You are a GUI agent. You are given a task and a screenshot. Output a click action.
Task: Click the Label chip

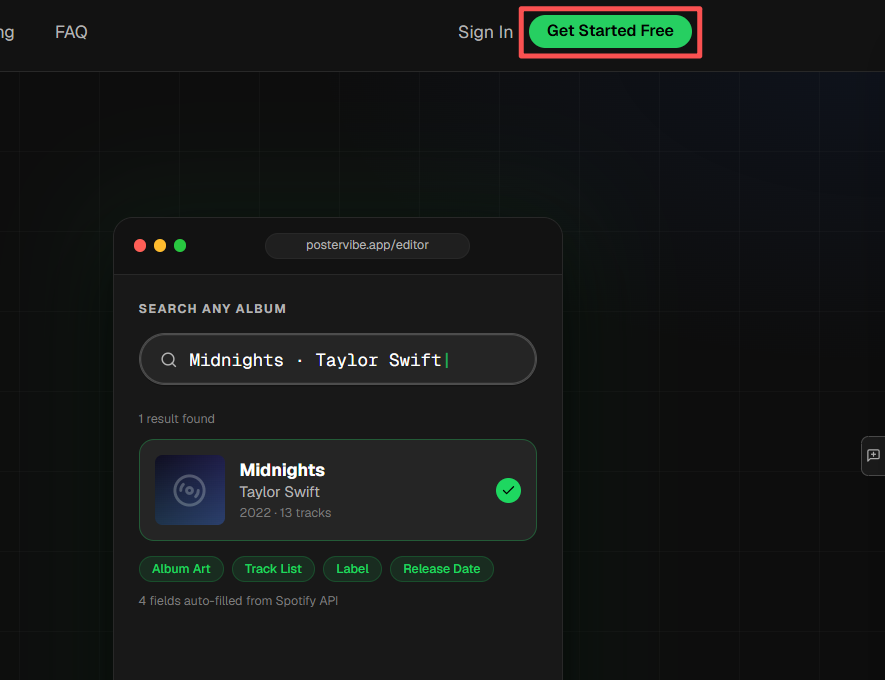(352, 569)
